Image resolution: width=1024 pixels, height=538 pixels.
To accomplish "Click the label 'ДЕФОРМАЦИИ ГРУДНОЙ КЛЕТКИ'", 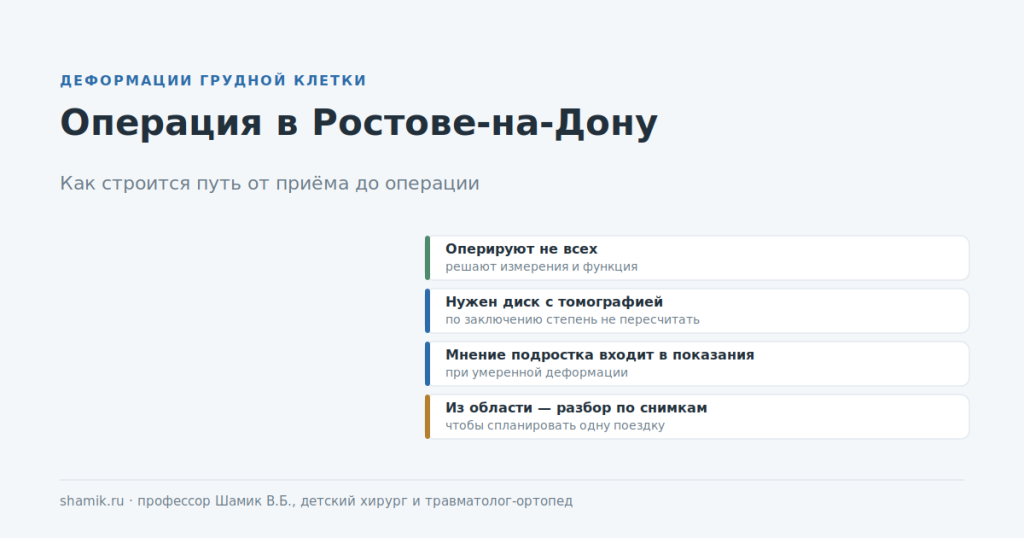I will coord(213,80).
